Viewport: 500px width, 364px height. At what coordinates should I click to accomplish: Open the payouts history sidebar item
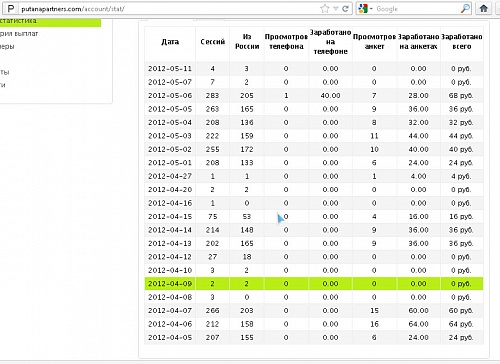coord(19,34)
